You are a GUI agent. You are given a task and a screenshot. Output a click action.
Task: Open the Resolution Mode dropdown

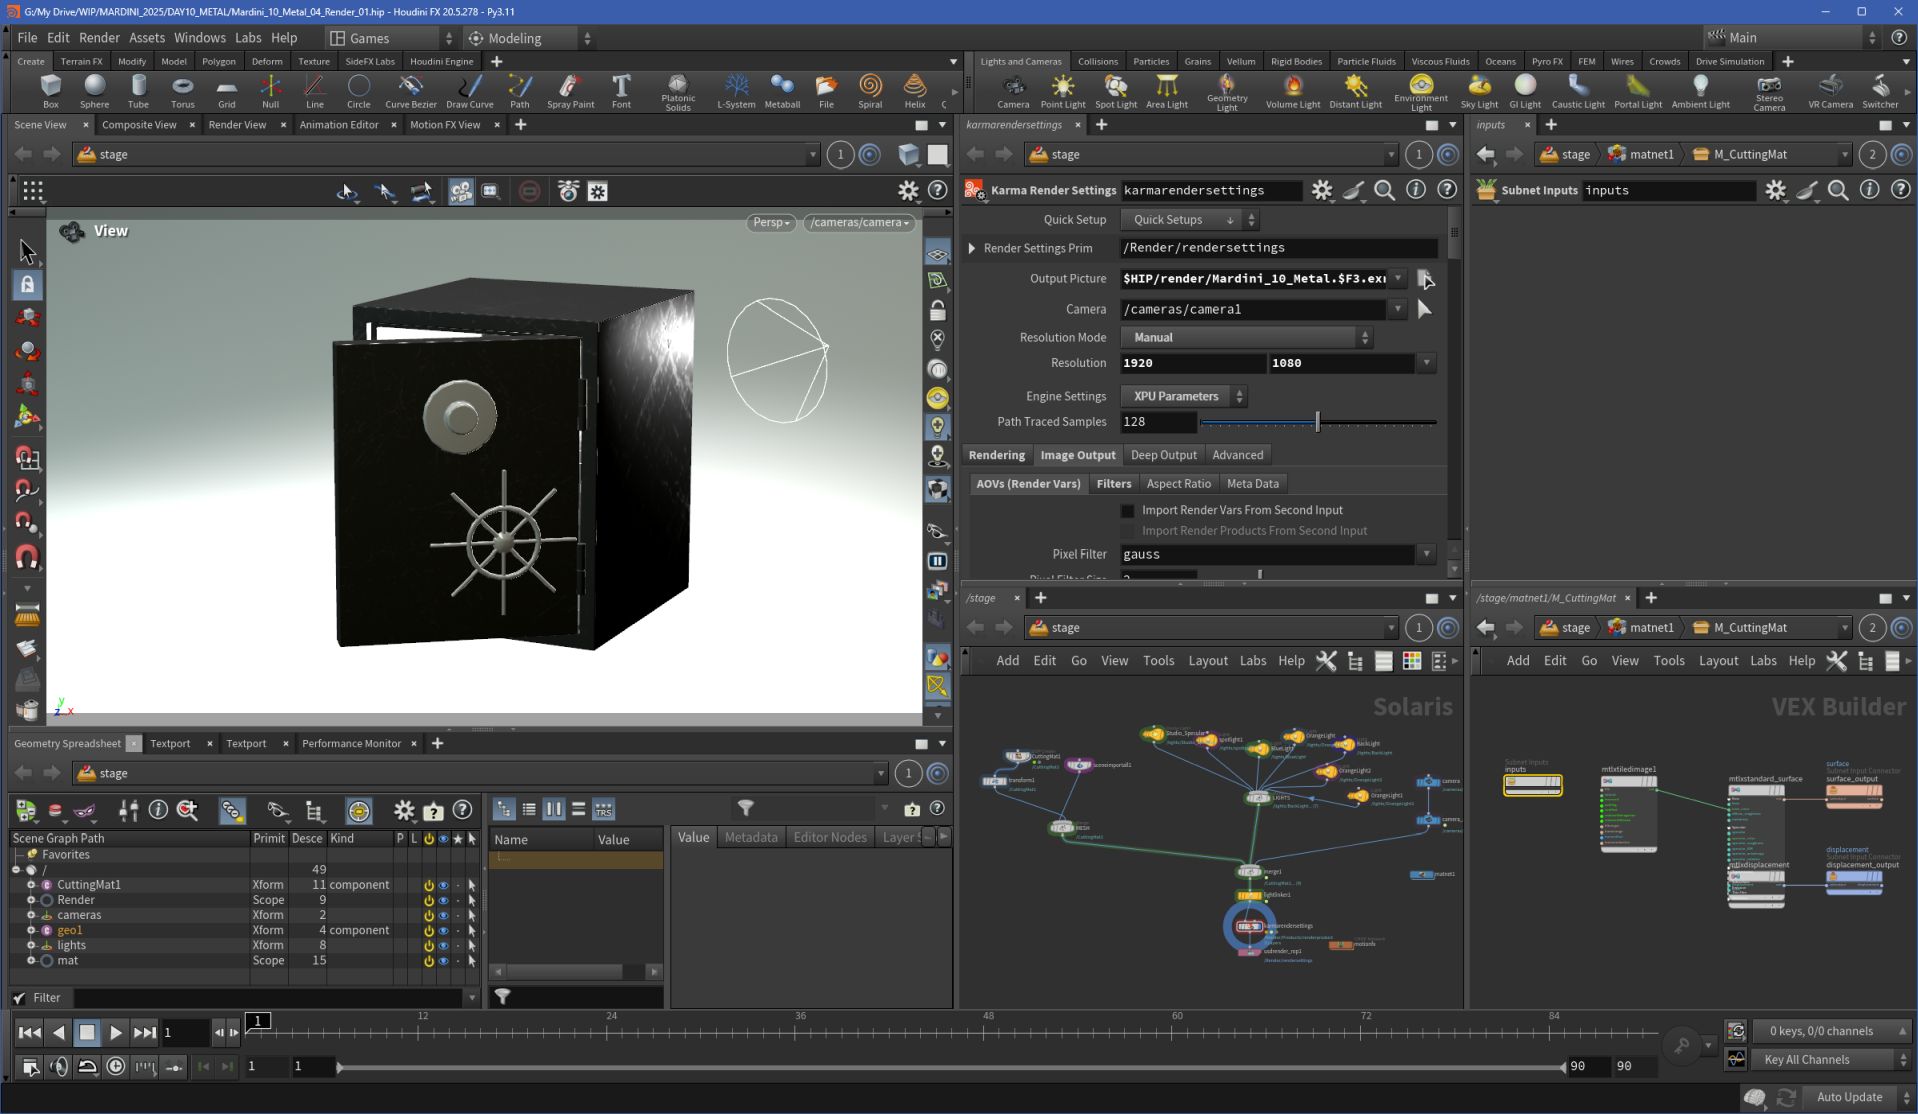[x=1246, y=338]
